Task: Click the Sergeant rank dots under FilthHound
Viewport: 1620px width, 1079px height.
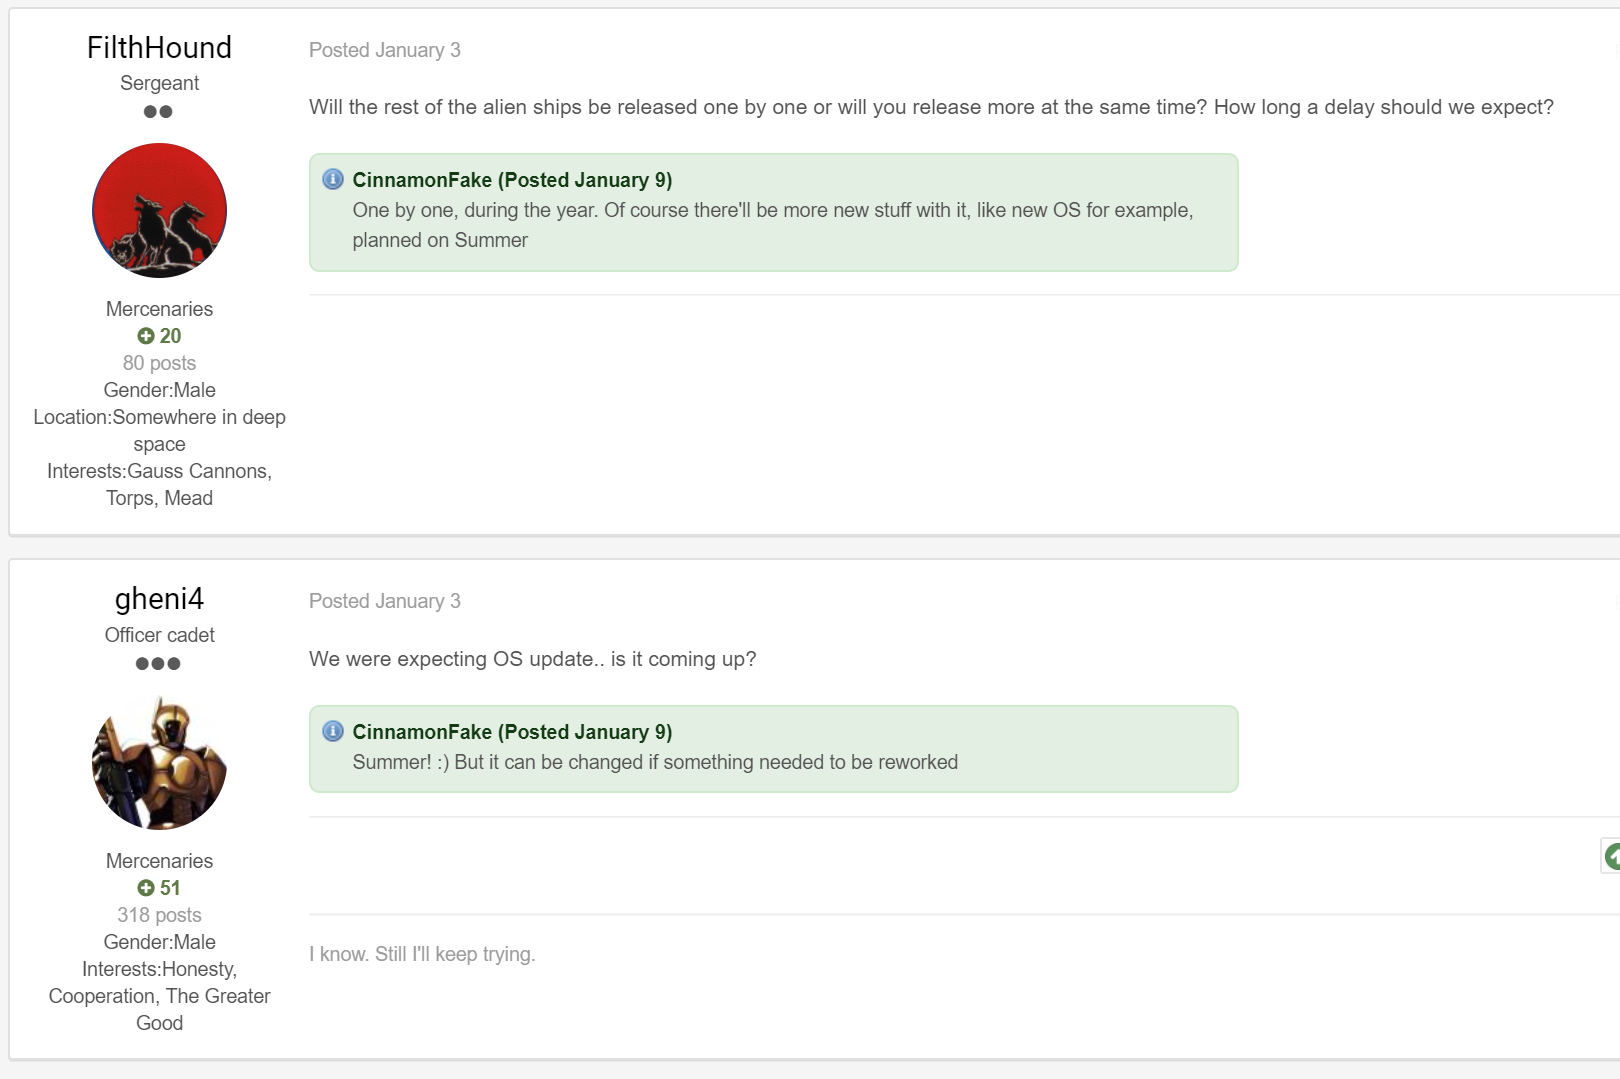Action: click(158, 112)
